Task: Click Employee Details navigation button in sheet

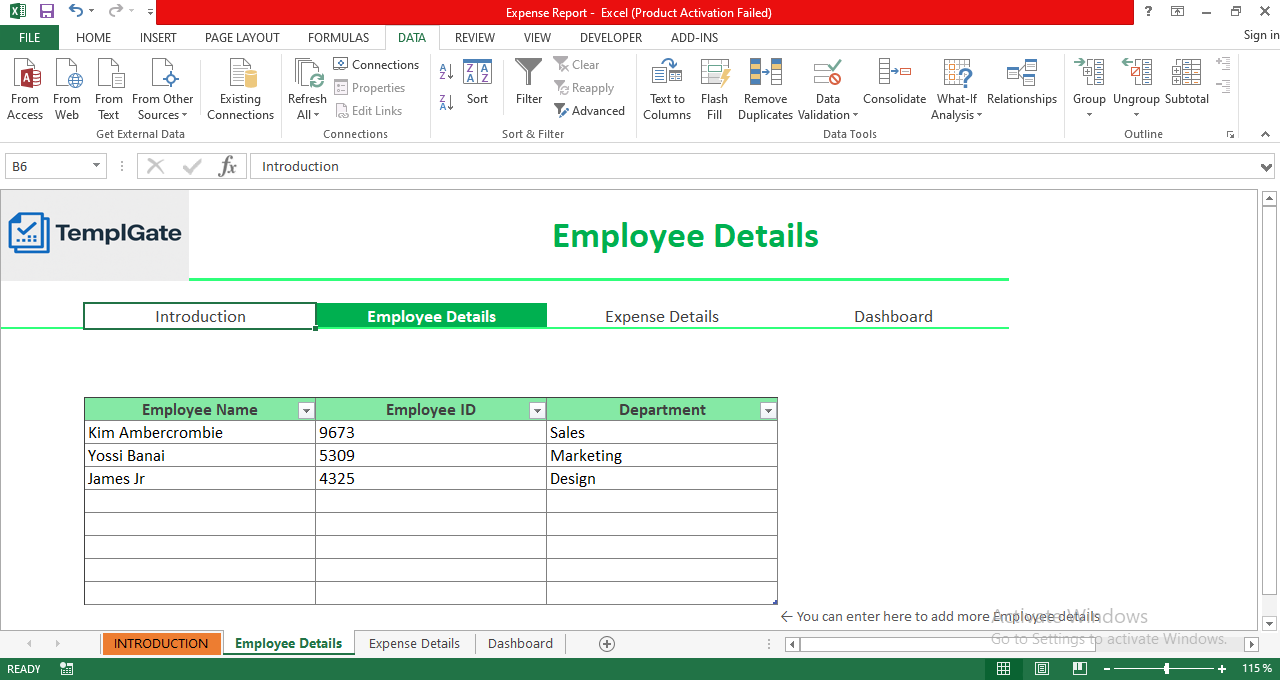Action: click(x=431, y=316)
